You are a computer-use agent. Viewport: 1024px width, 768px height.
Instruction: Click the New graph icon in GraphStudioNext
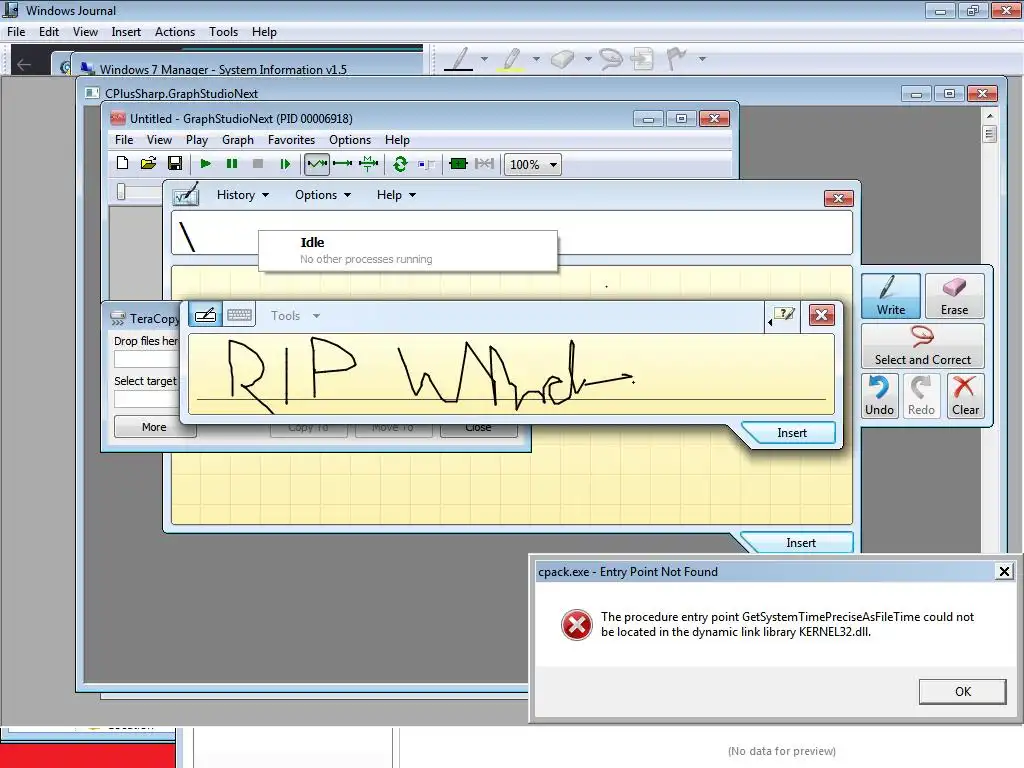pyautogui.click(x=122, y=163)
